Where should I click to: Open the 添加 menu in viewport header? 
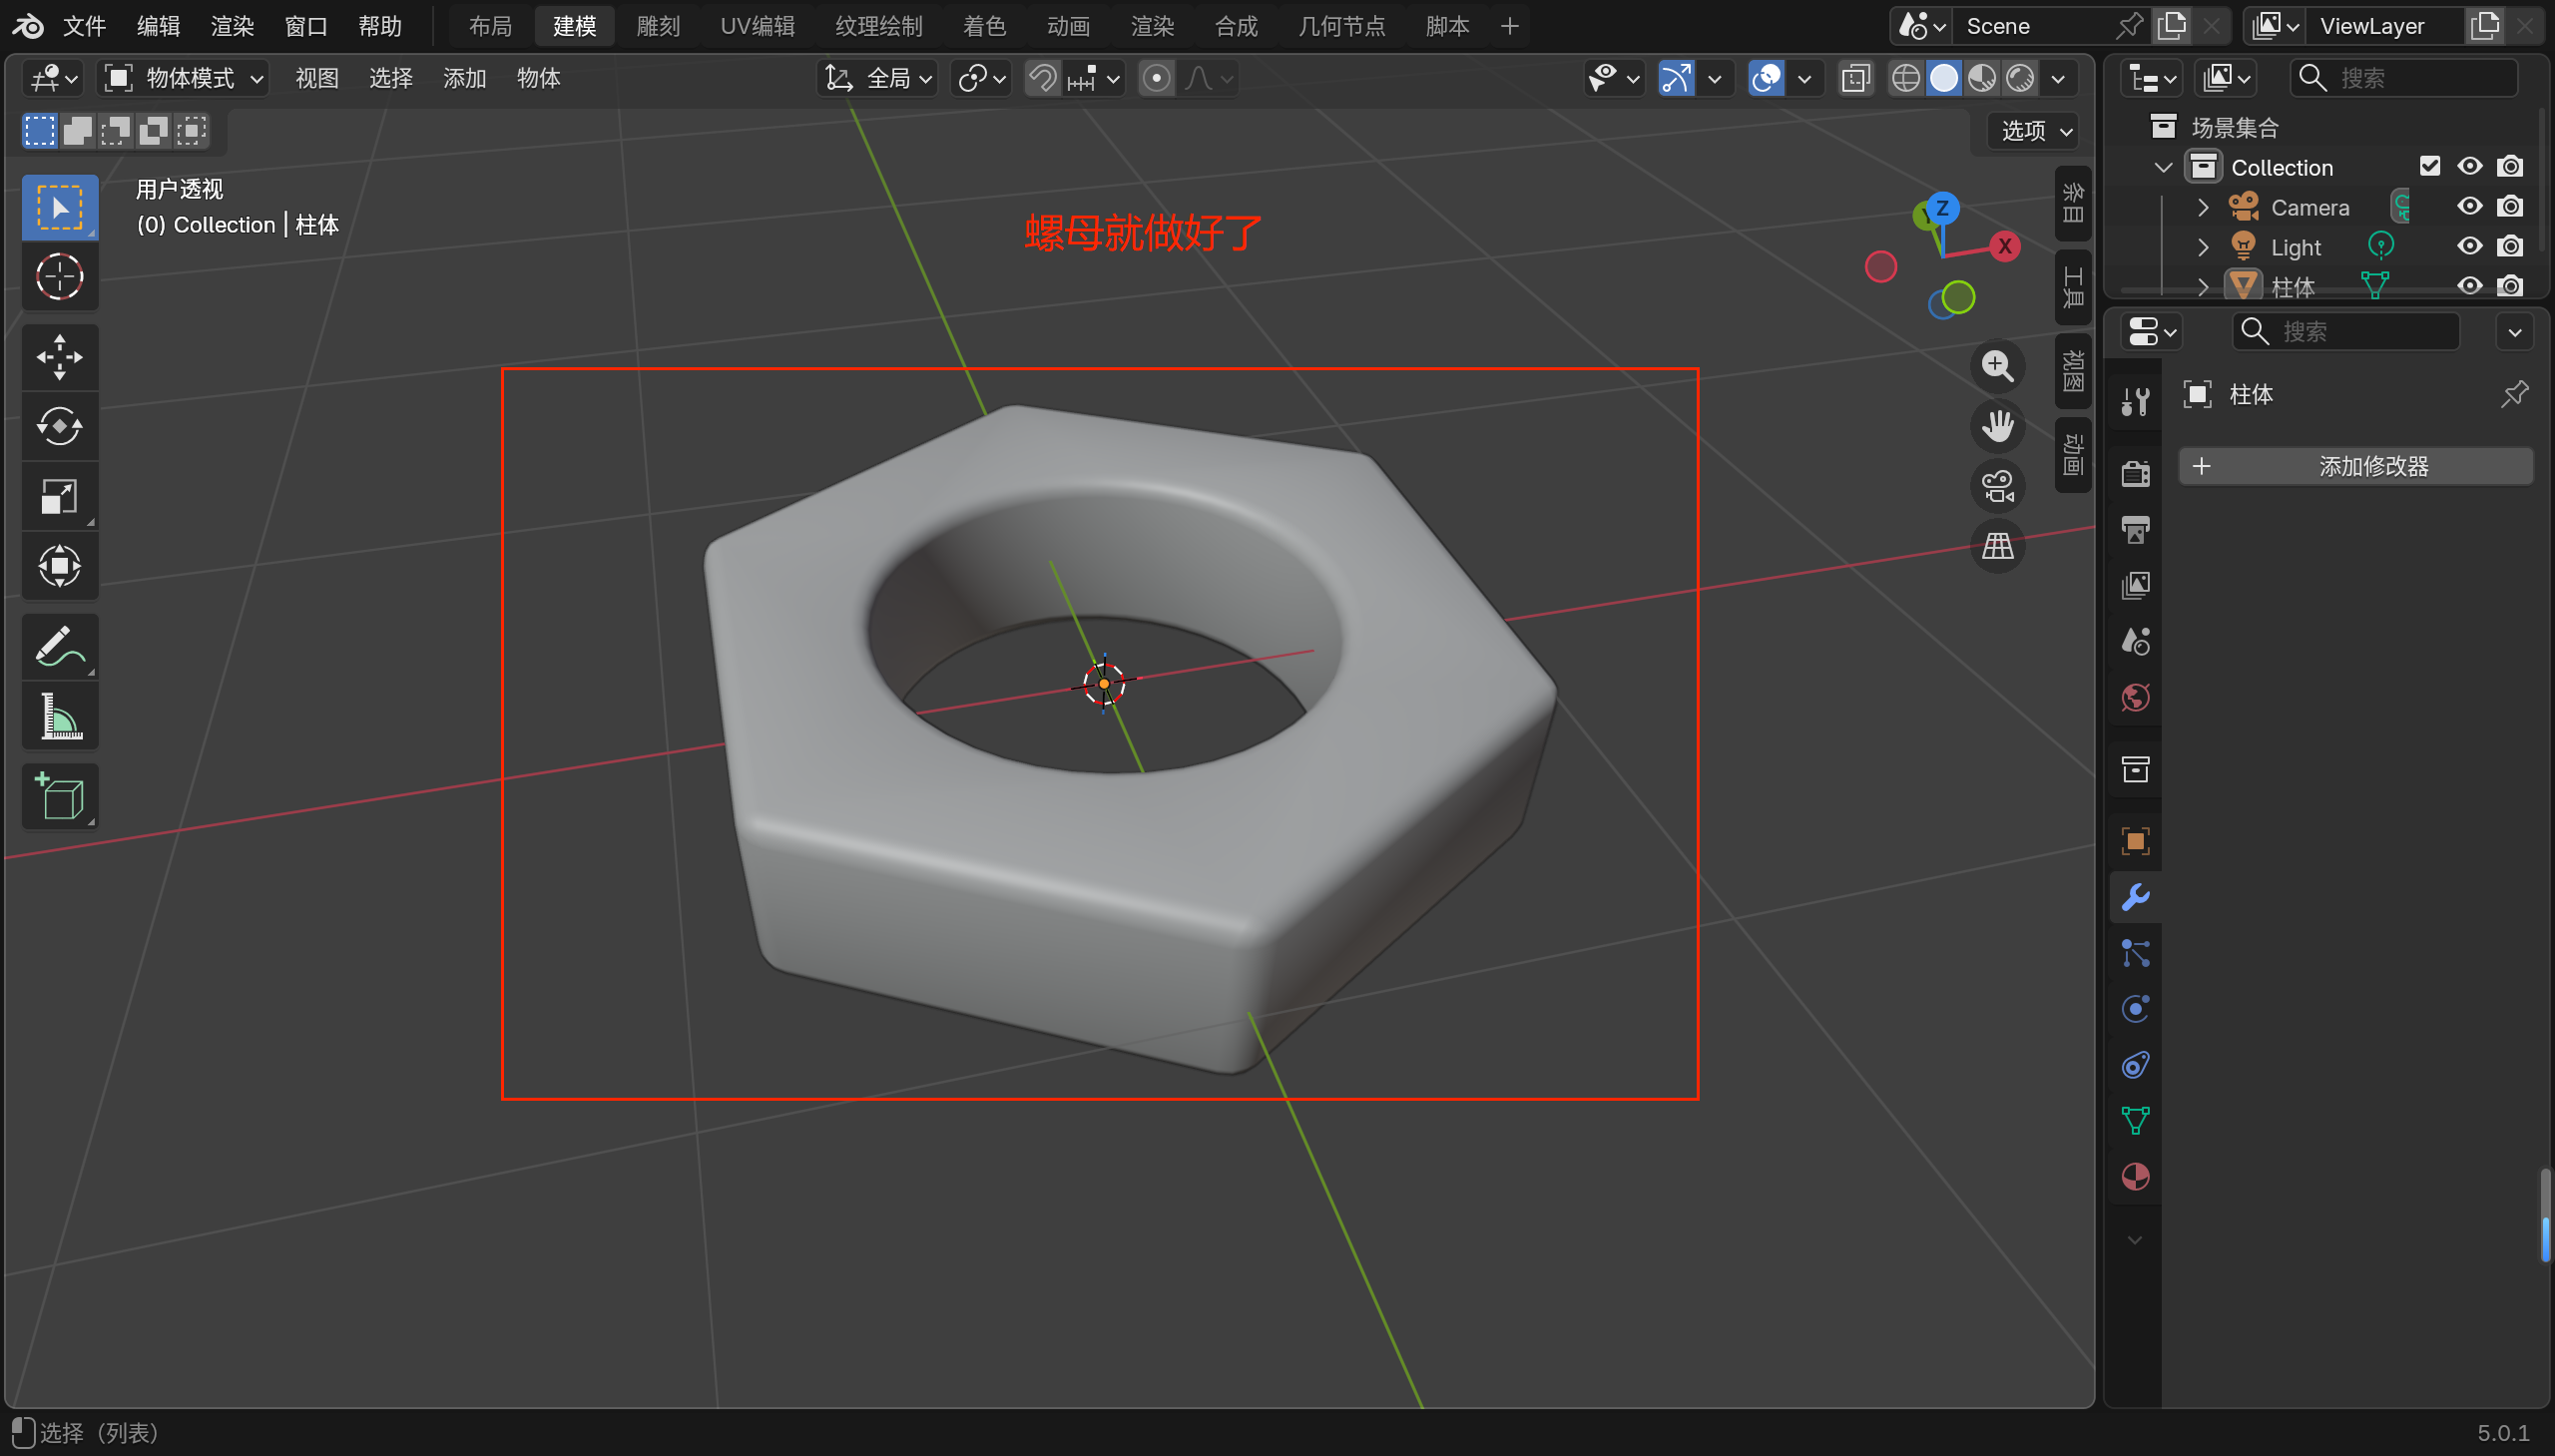point(464,78)
